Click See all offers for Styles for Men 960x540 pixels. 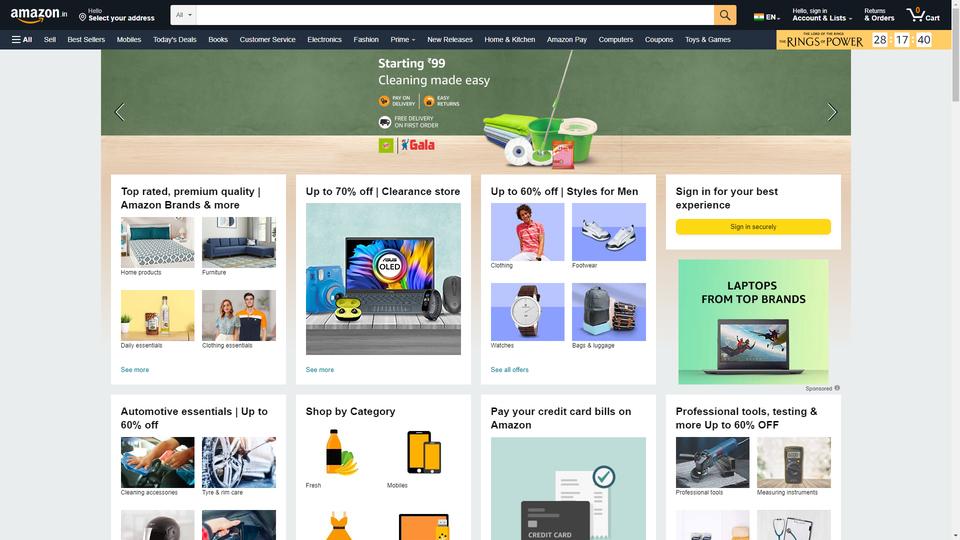pyautogui.click(x=509, y=370)
